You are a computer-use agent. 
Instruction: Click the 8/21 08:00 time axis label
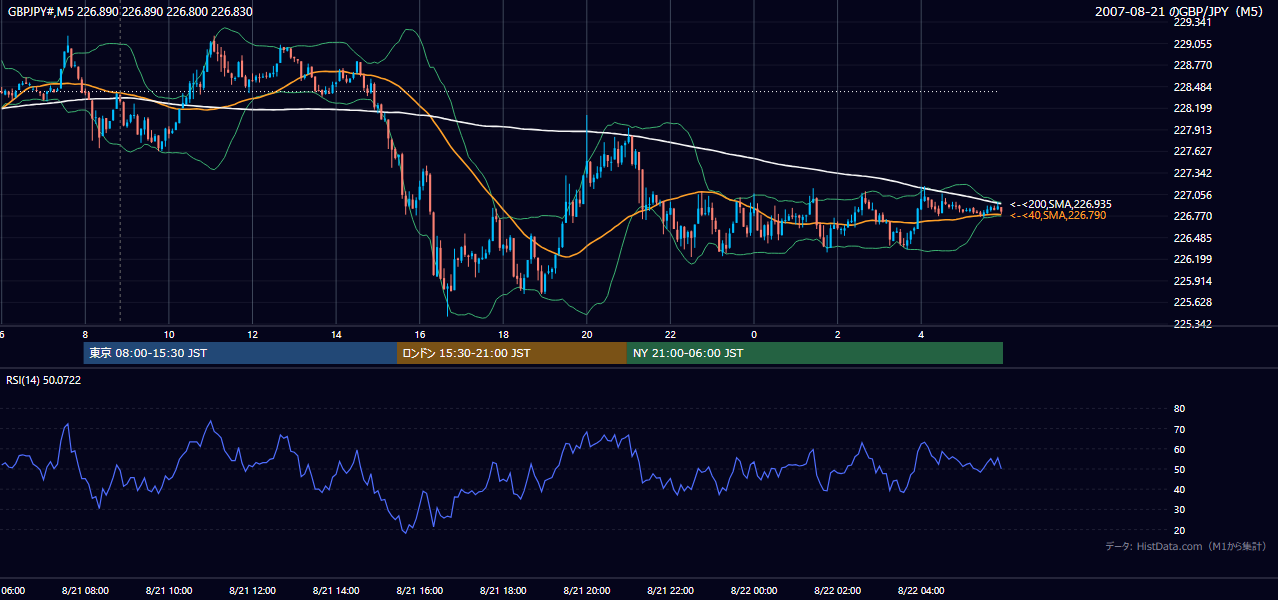coord(84,590)
